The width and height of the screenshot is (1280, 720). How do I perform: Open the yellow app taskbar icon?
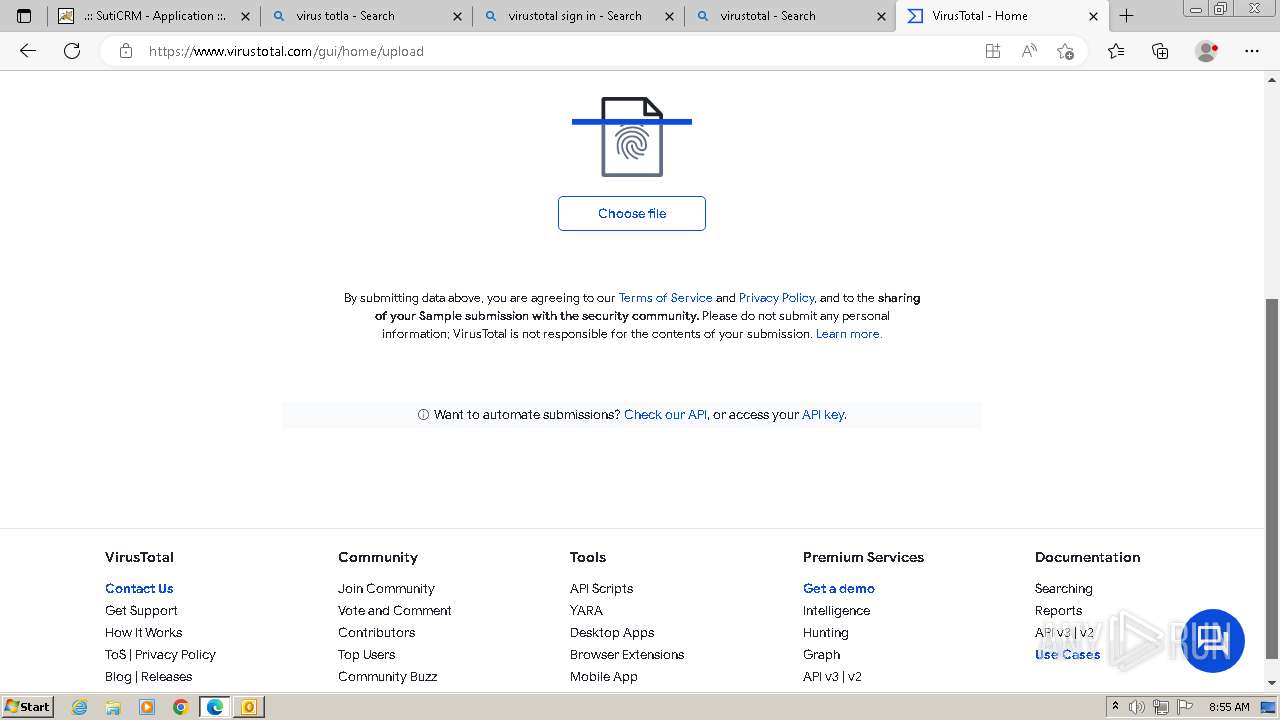[x=248, y=707]
